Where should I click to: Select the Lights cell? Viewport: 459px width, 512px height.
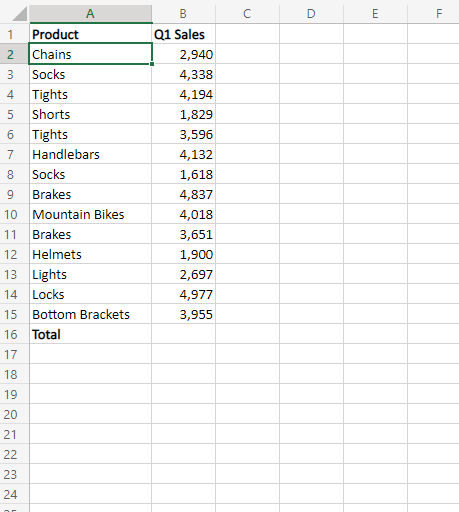click(x=90, y=274)
